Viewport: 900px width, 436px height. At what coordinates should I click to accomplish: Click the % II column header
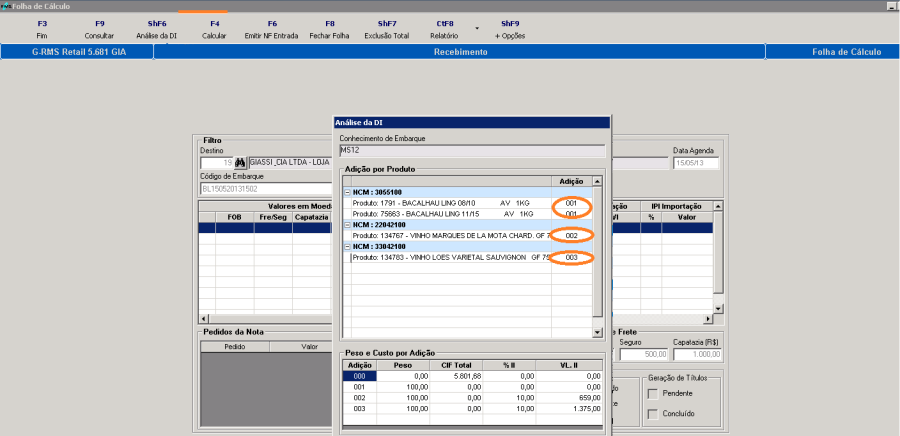(x=509, y=365)
